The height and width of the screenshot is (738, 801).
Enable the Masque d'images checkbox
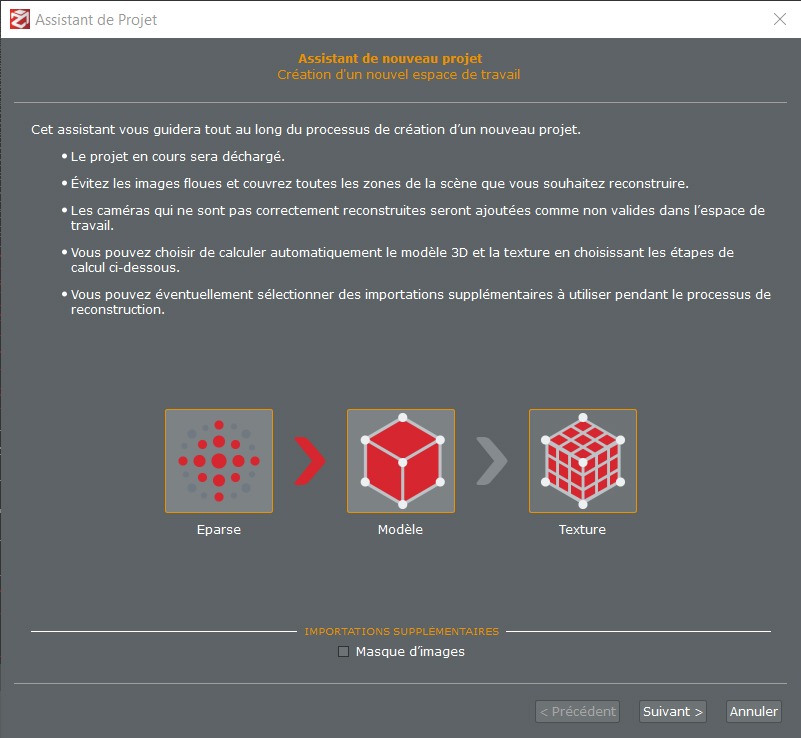click(343, 652)
